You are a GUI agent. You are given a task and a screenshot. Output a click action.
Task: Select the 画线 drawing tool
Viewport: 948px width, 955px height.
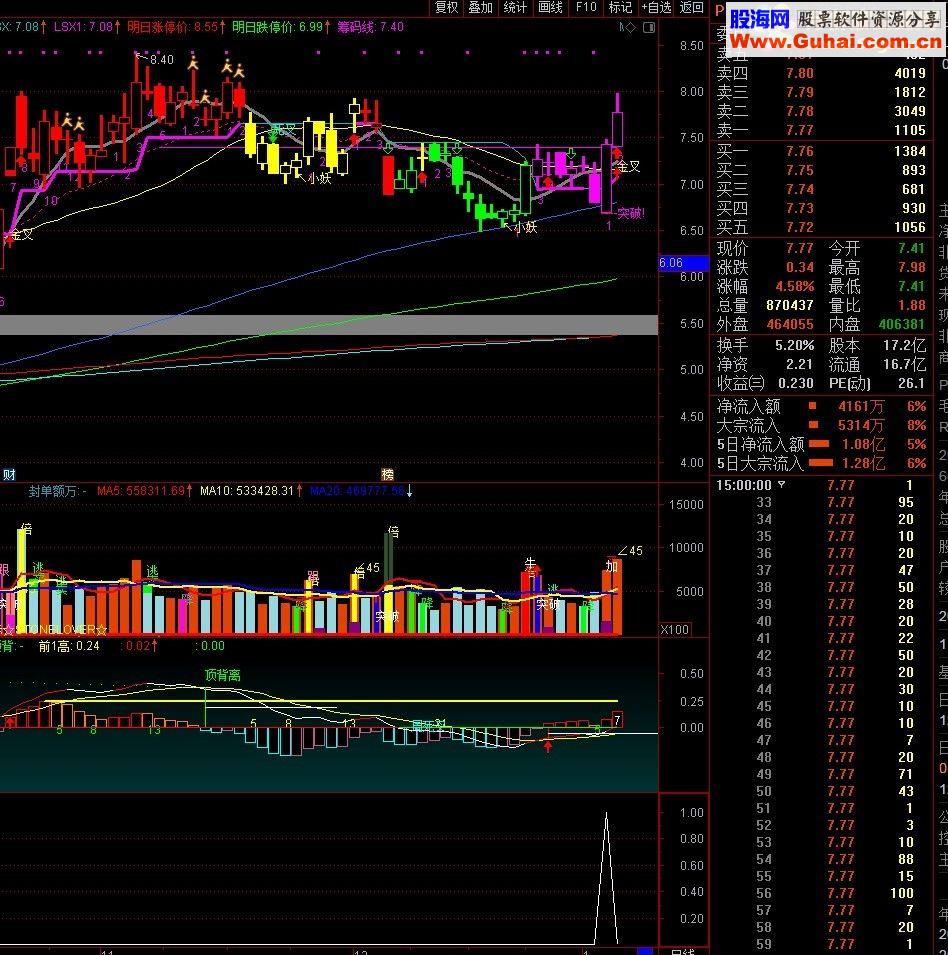(550, 7)
